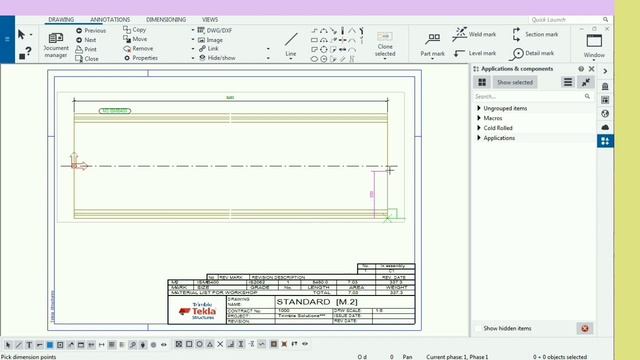640x360 pixels.
Task: Click the Remove command
Action: pyautogui.click(x=138, y=49)
